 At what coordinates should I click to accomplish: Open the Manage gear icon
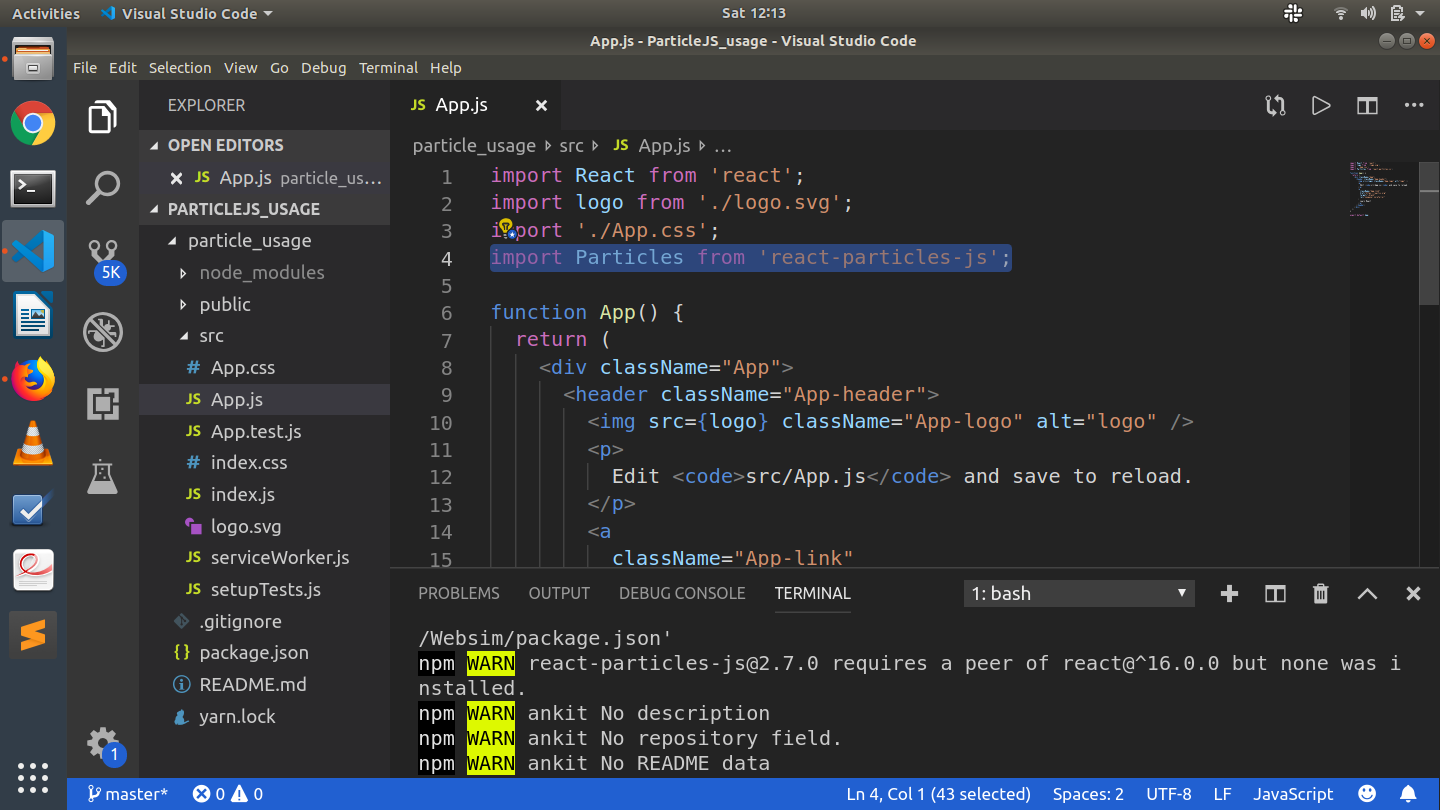(103, 742)
